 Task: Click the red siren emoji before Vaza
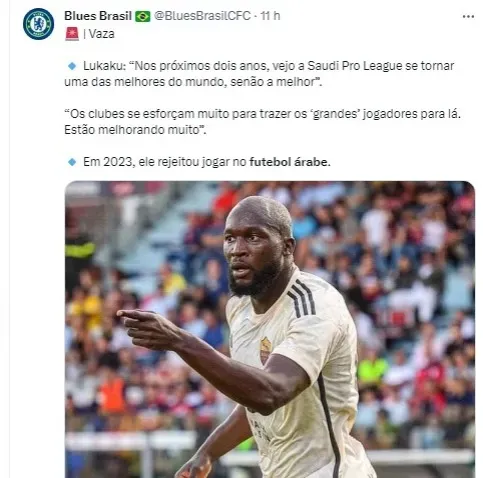[x=72, y=34]
